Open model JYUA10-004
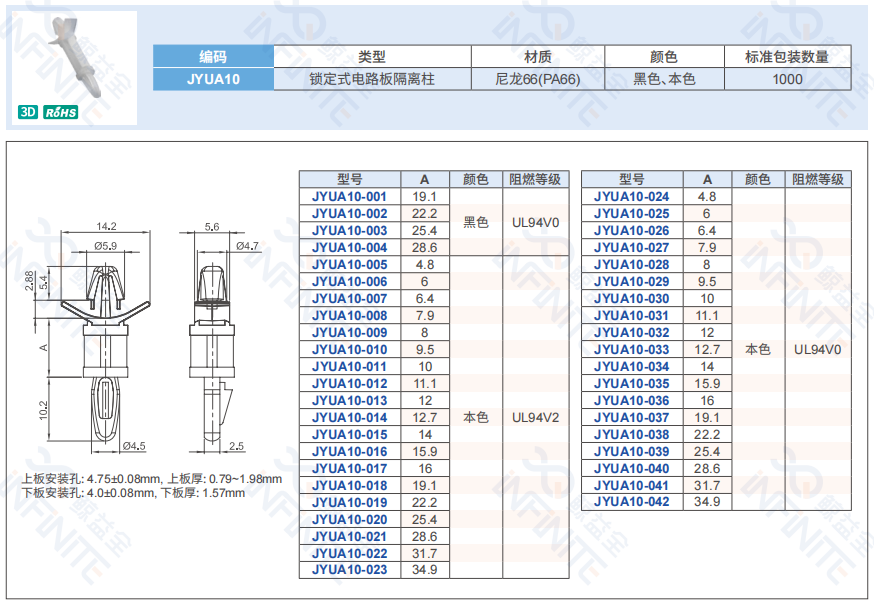This screenshot has height=606, width=874. click(x=349, y=248)
